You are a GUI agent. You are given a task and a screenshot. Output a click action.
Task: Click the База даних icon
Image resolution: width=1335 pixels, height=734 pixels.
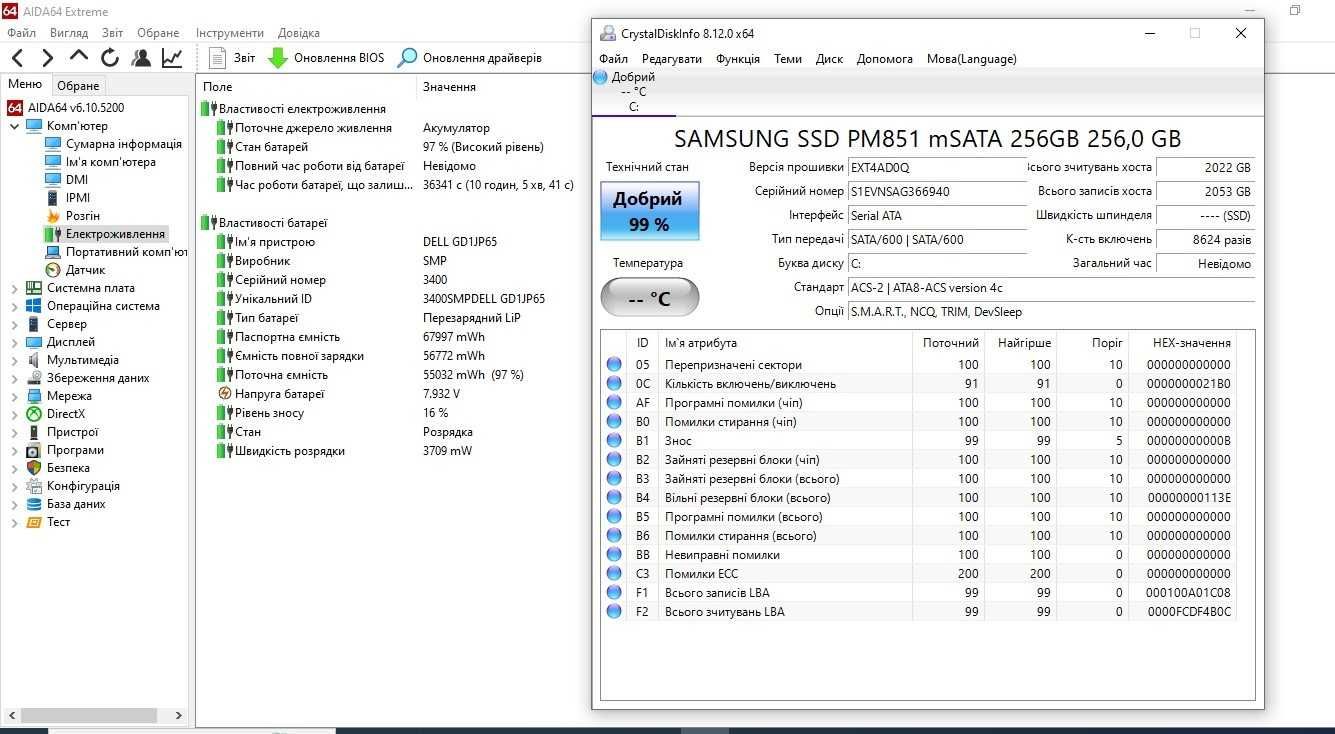pos(34,504)
